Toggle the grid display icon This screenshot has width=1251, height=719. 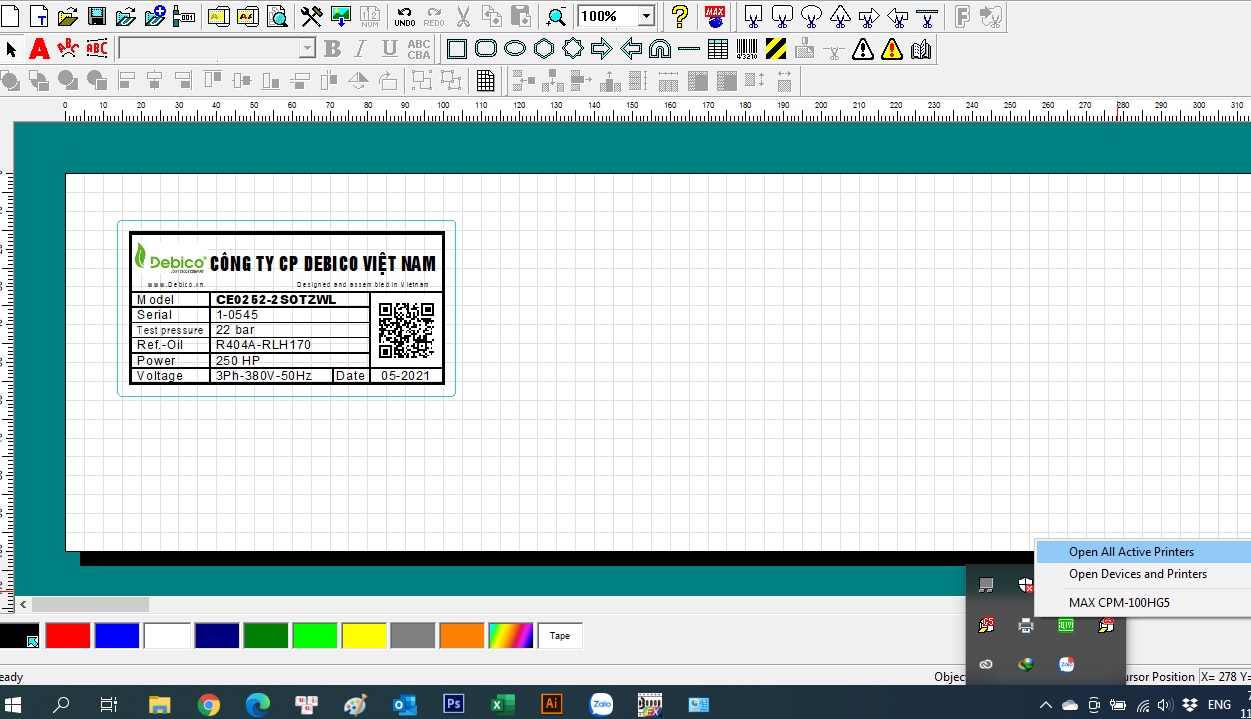coord(485,81)
